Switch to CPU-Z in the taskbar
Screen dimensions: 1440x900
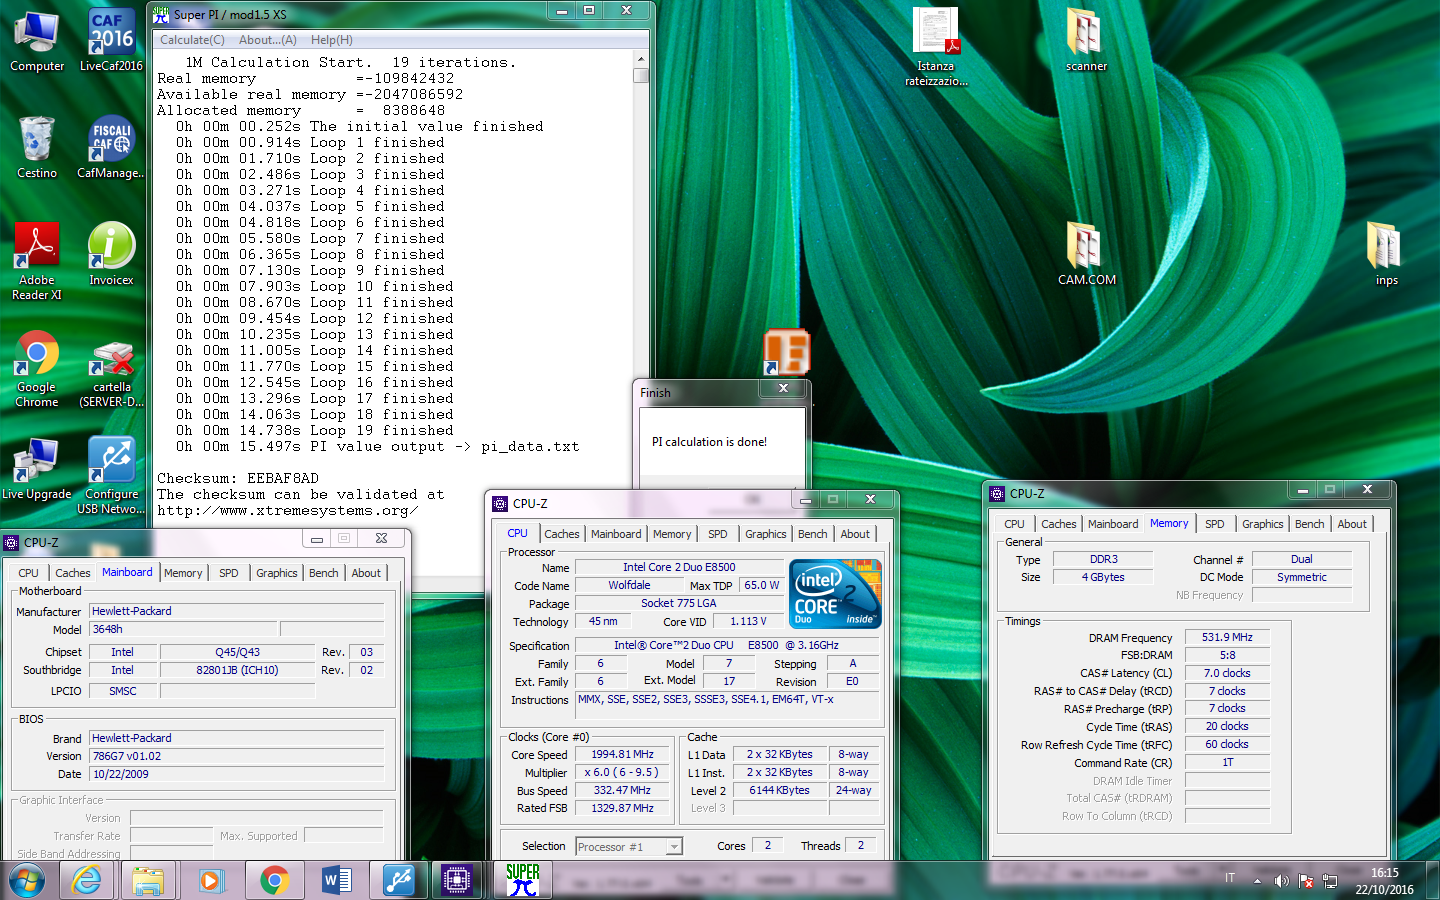click(457, 880)
